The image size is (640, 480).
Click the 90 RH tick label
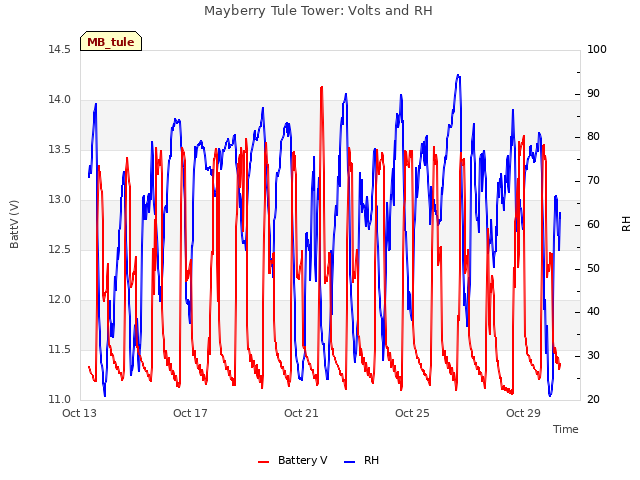tap(593, 93)
